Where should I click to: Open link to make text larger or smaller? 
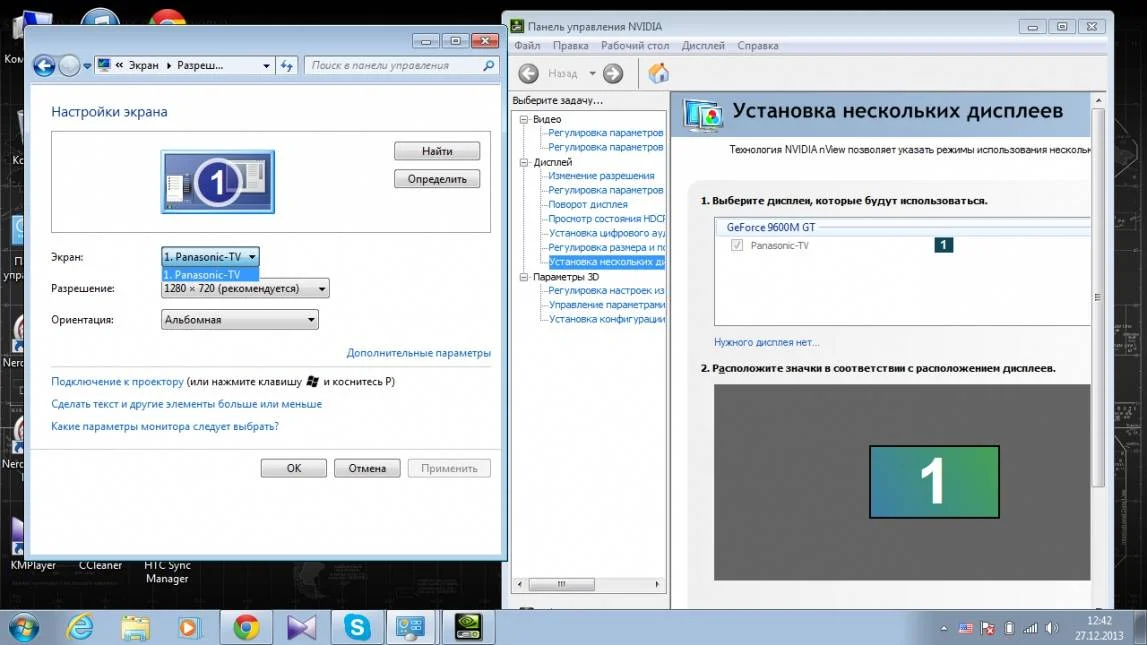(x=187, y=404)
